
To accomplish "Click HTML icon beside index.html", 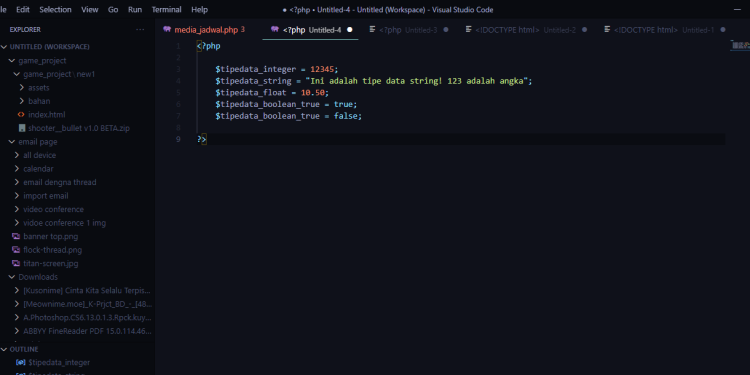I will (21, 115).
